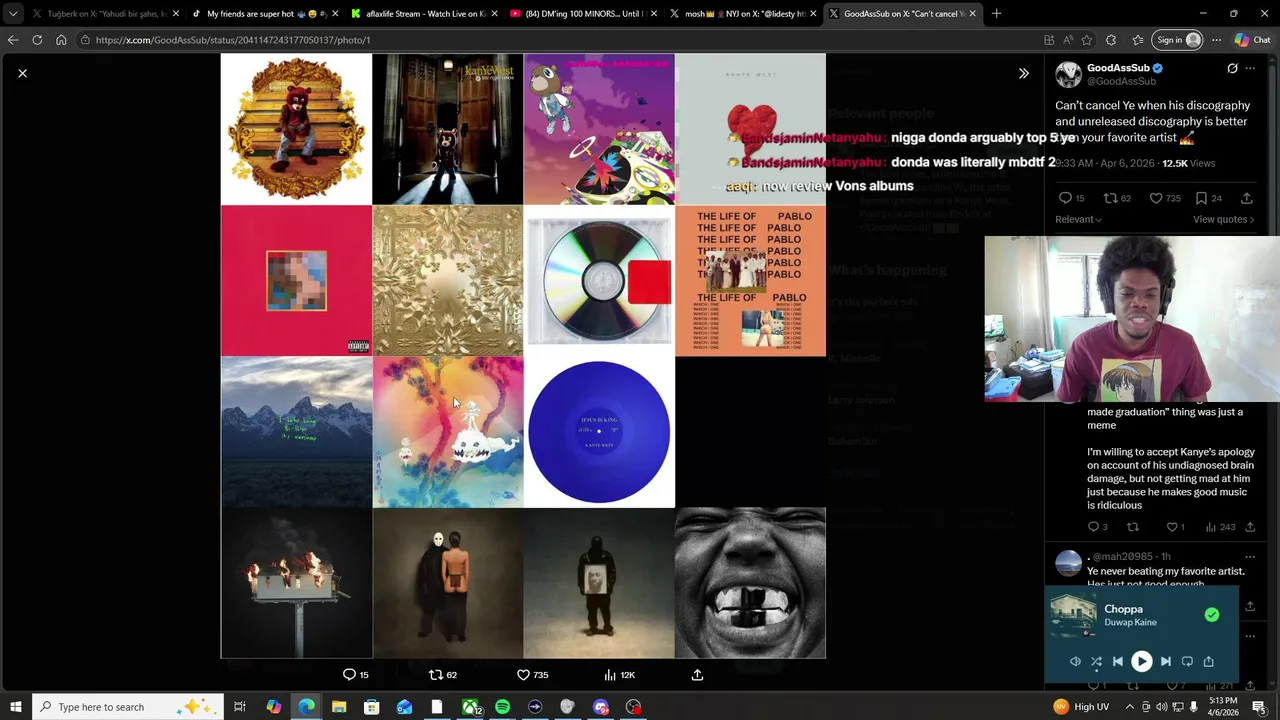Switch to mosh NYJ on X tab
This screenshot has width=1280, height=720.
pos(741,14)
